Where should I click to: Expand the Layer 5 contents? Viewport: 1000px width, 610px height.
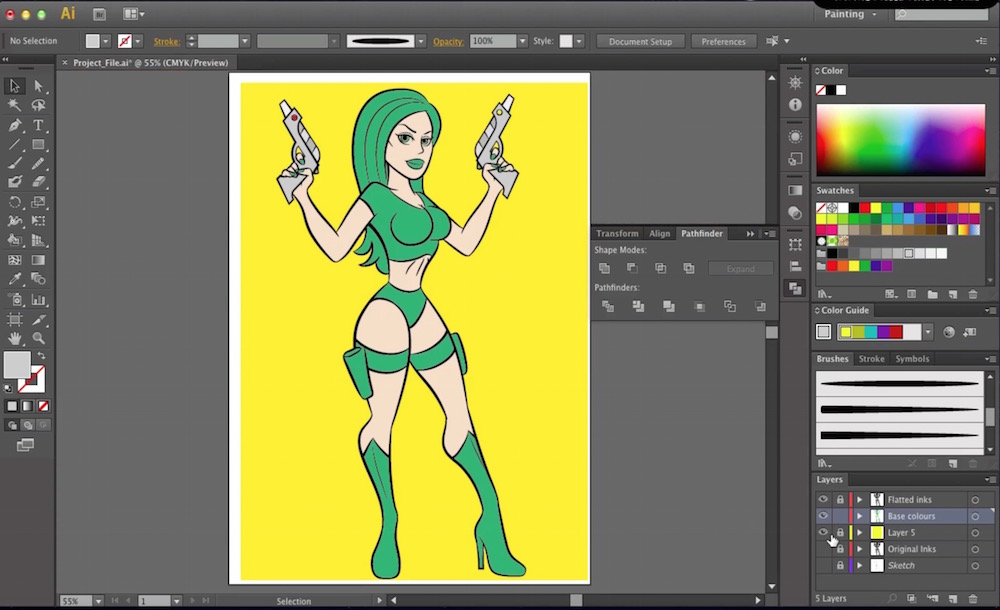point(860,532)
